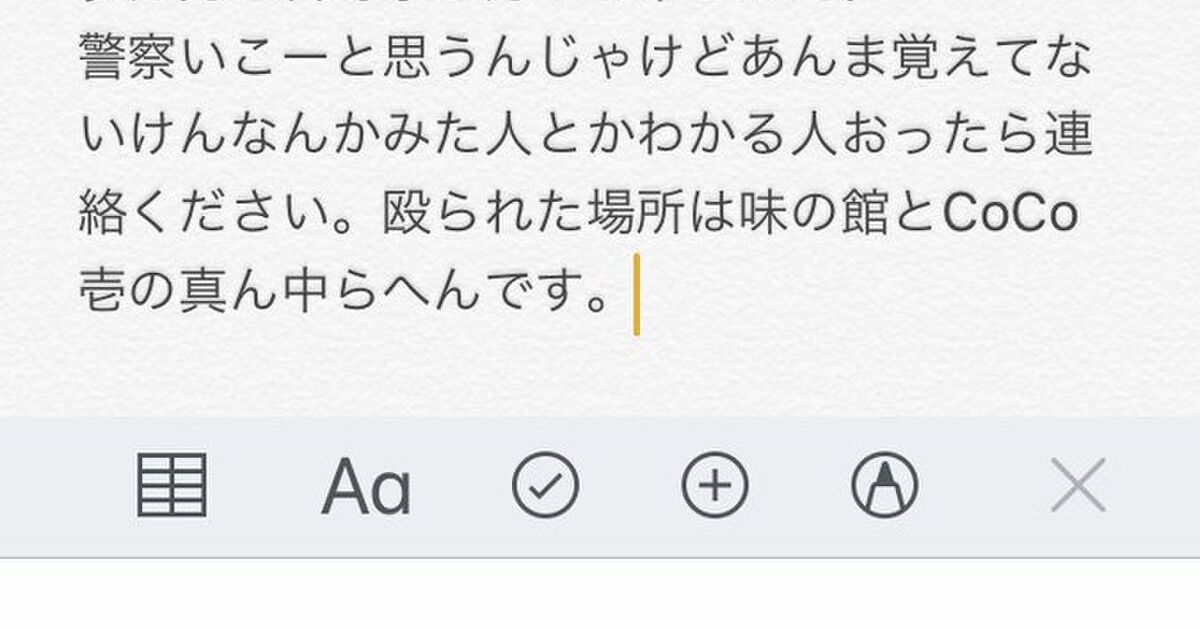Screen dimensions: 1200x630
Task: Tap the white area below the toolbar
Action: pos(600,594)
